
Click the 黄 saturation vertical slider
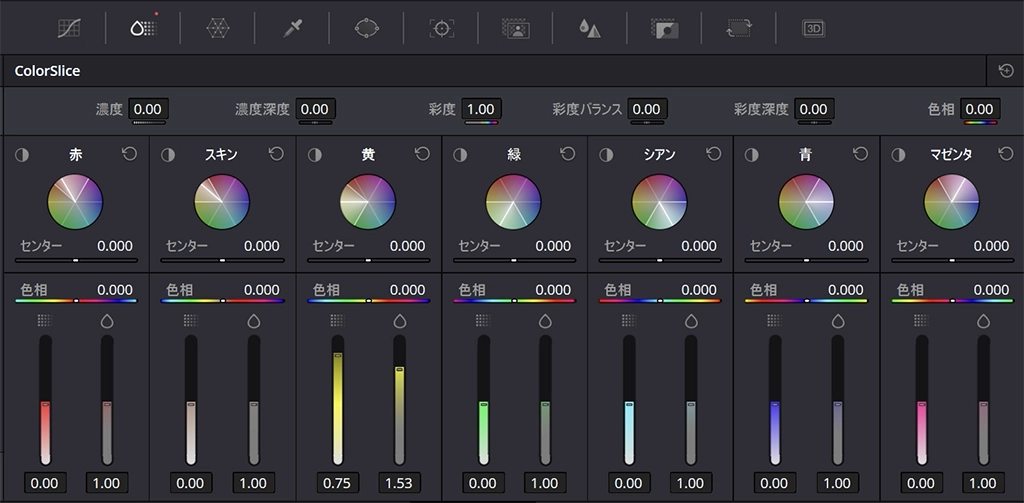pyautogui.click(x=399, y=400)
